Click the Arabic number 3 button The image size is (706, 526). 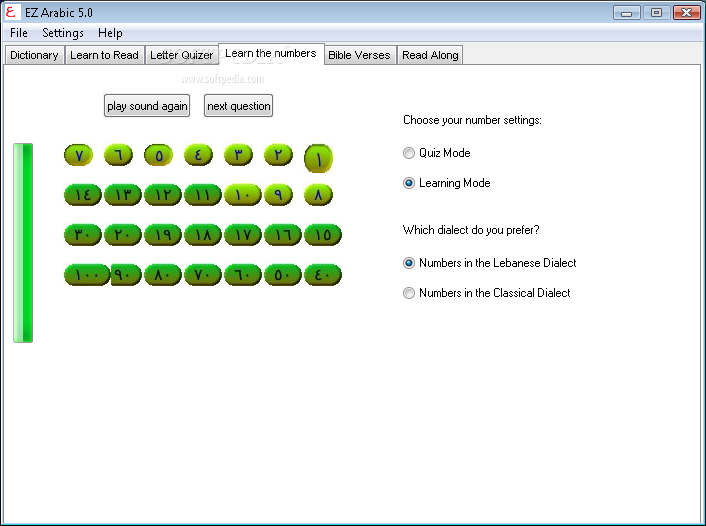click(x=238, y=155)
